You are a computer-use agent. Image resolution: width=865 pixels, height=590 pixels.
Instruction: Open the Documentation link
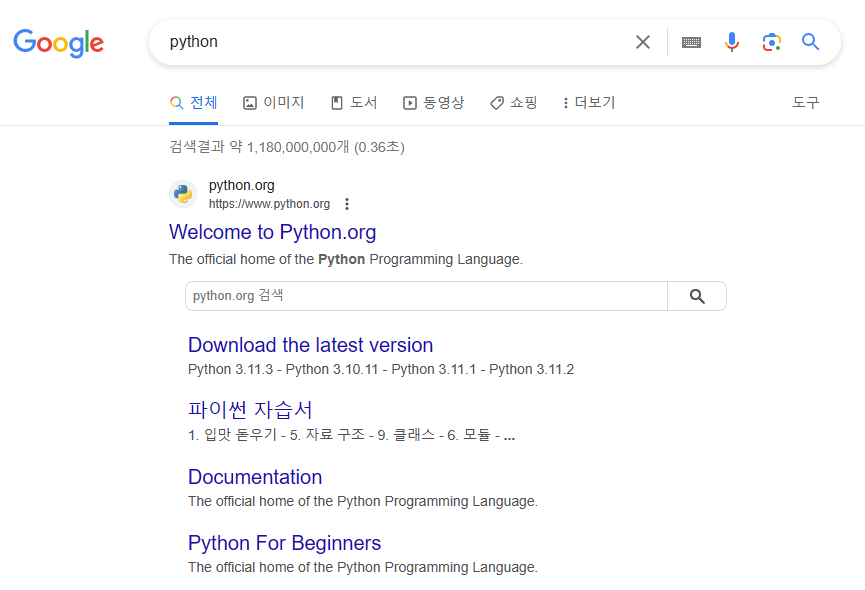(255, 477)
